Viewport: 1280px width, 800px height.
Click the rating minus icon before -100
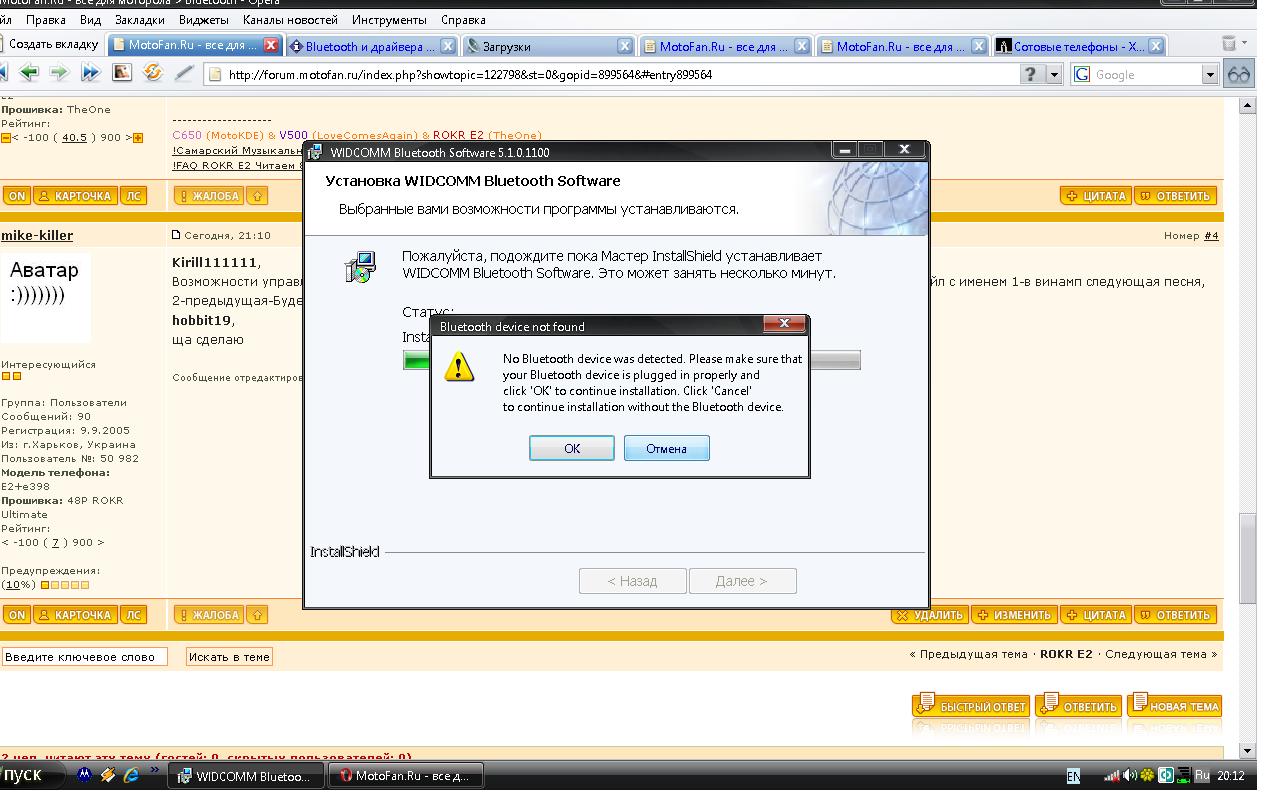pos(6,138)
